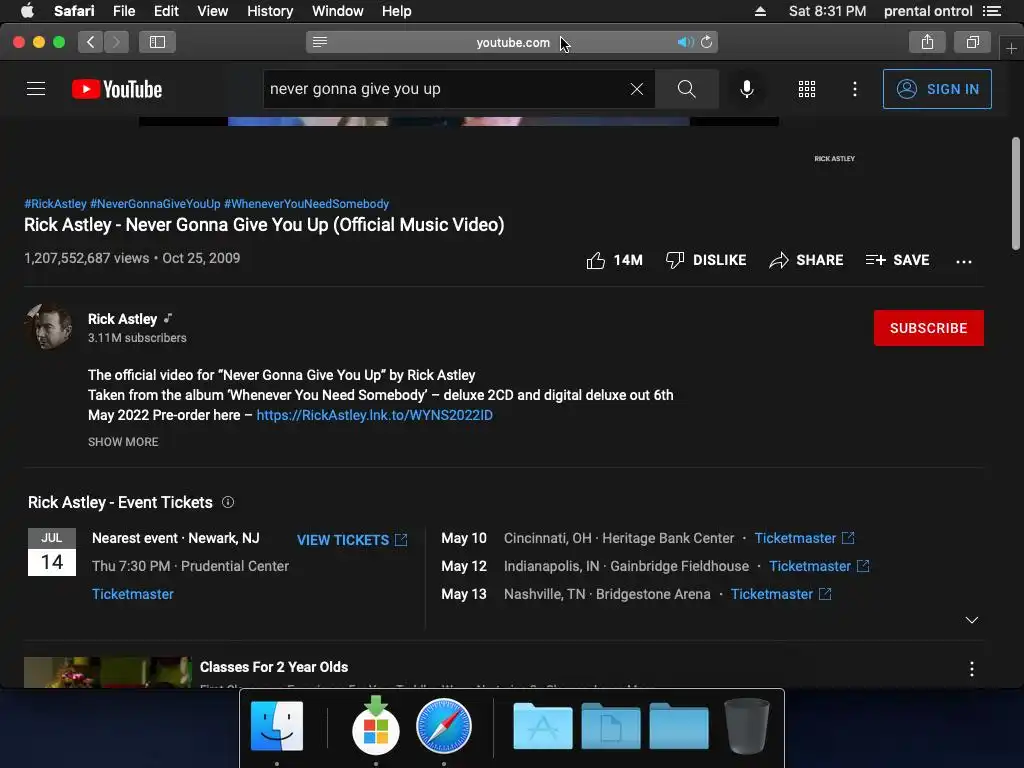The image size is (1024, 768).
Task: Open Ticketmaster link under Prudential Center
Action: pyautogui.click(x=133, y=594)
